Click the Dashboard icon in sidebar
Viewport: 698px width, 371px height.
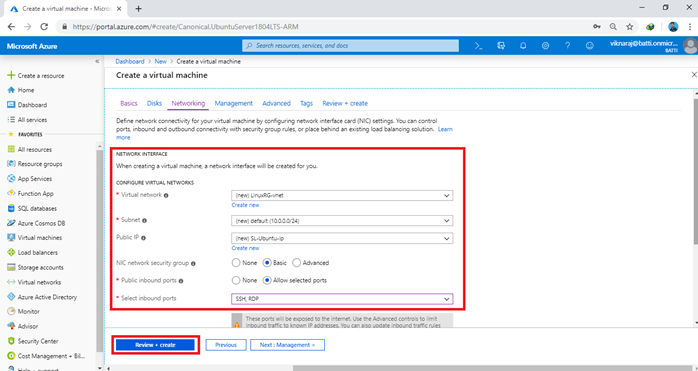pos(11,105)
